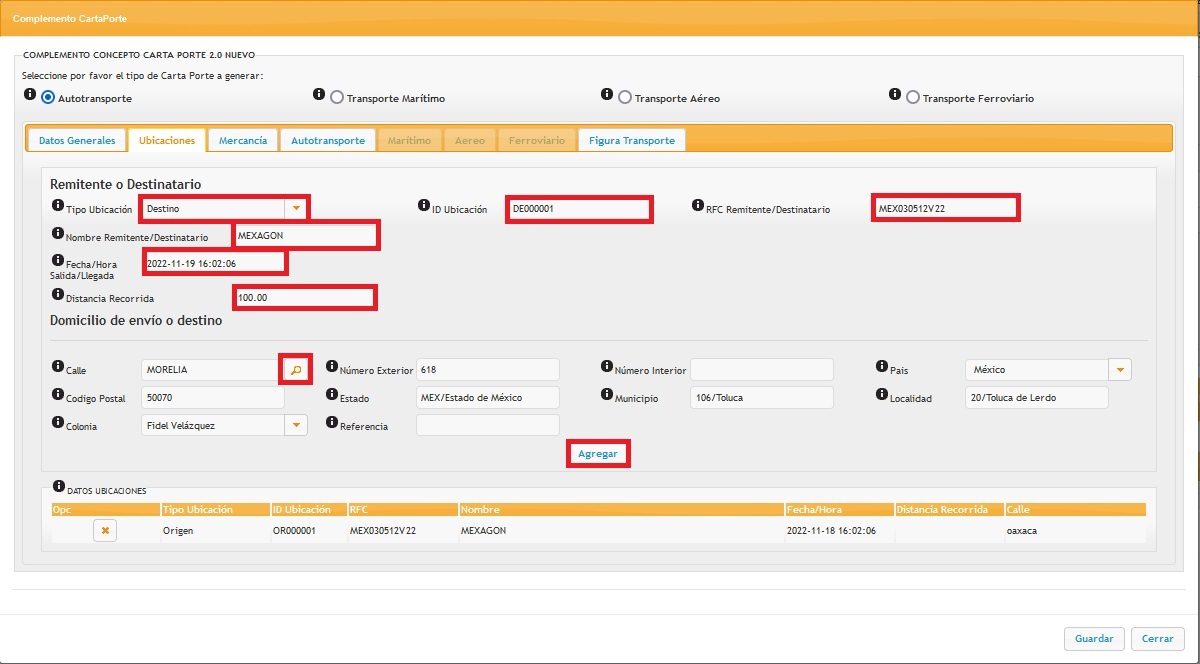Screen dimensions: 1200x664
Task: Open the Figura Transporte tab
Action: 631,141
